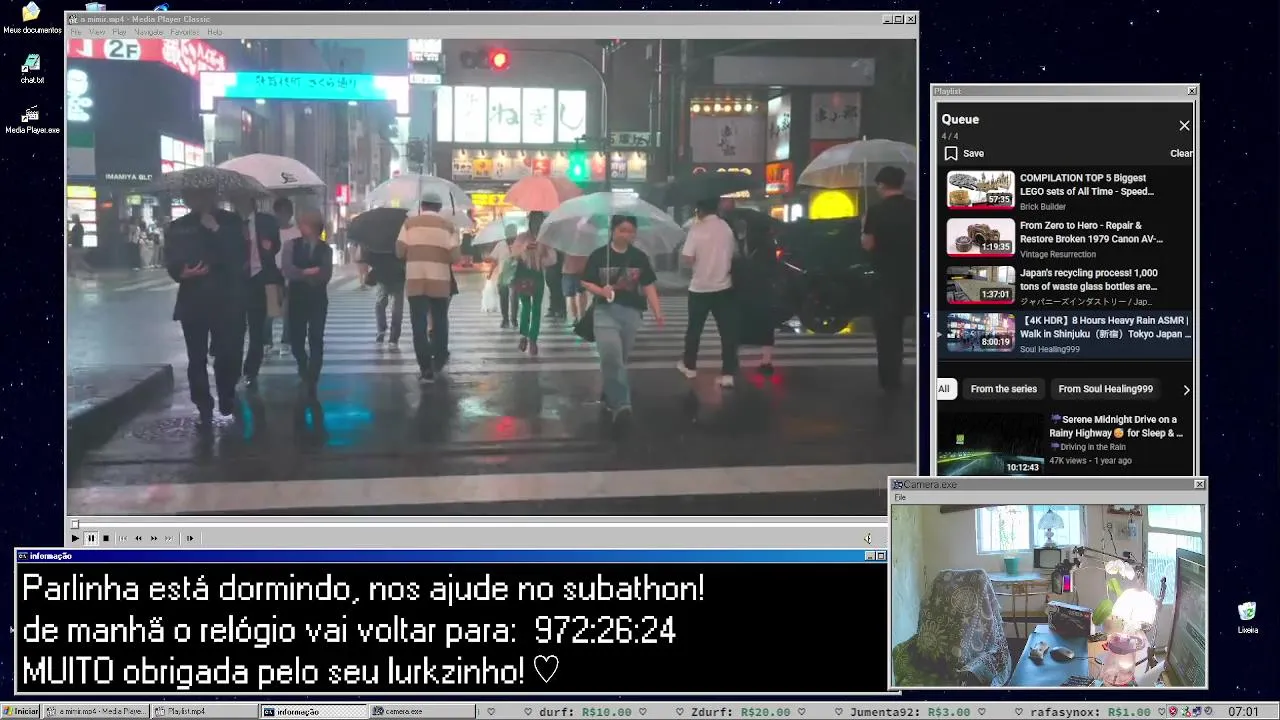Skip to next track in Media Player Classic
The image size is (1280, 720).
click(169, 538)
